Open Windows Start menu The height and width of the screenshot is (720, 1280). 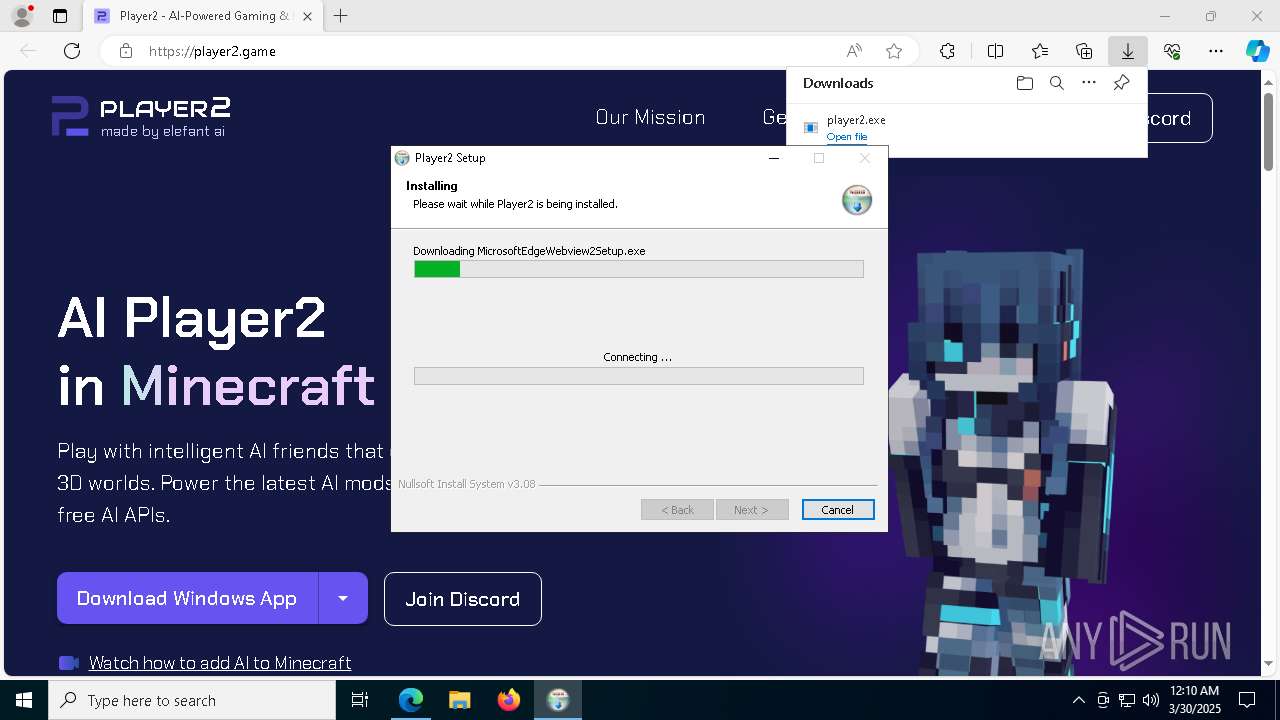(x=24, y=700)
